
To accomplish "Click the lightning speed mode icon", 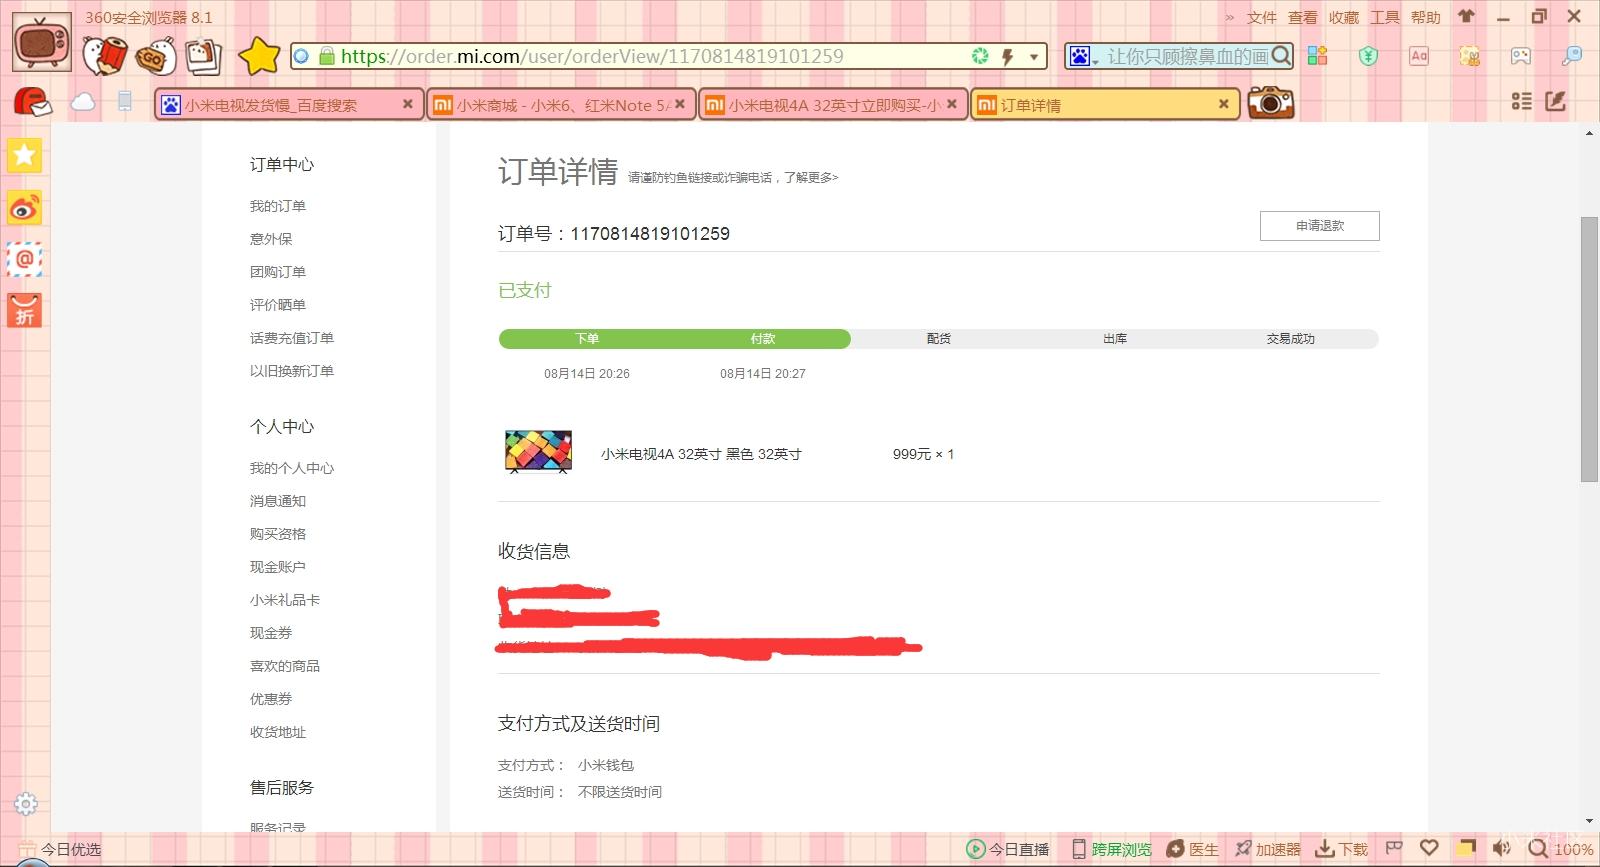I will point(1008,56).
